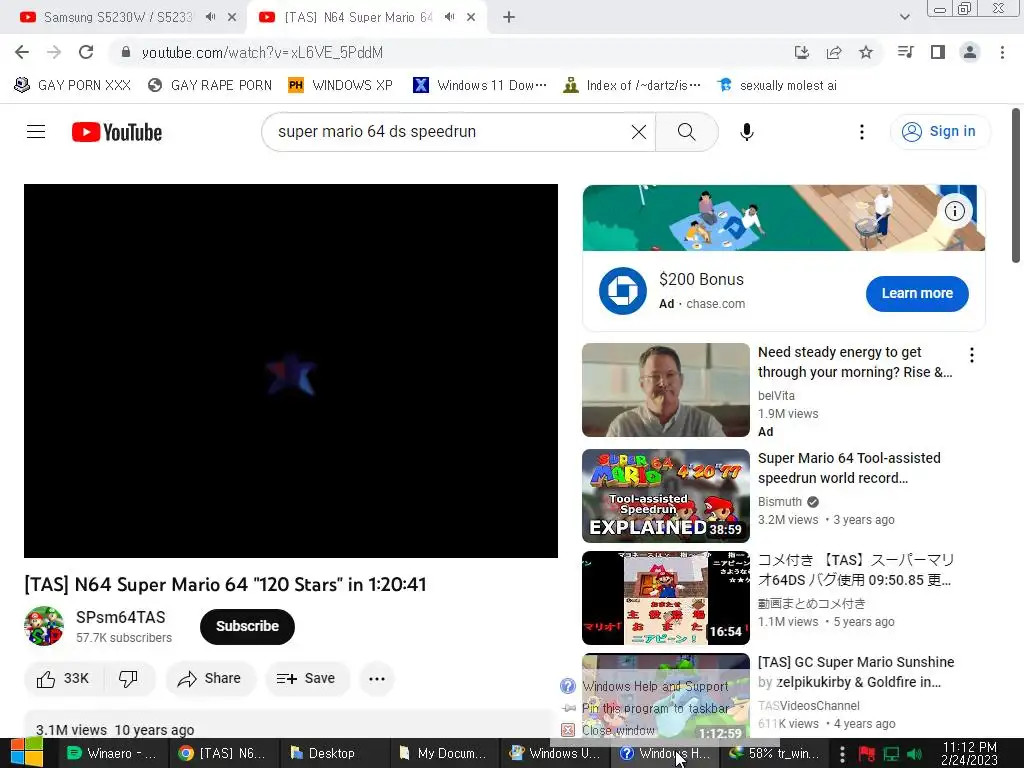Open the Windows 11 Dow… bookmark
1024x768 pixels.
(480, 86)
